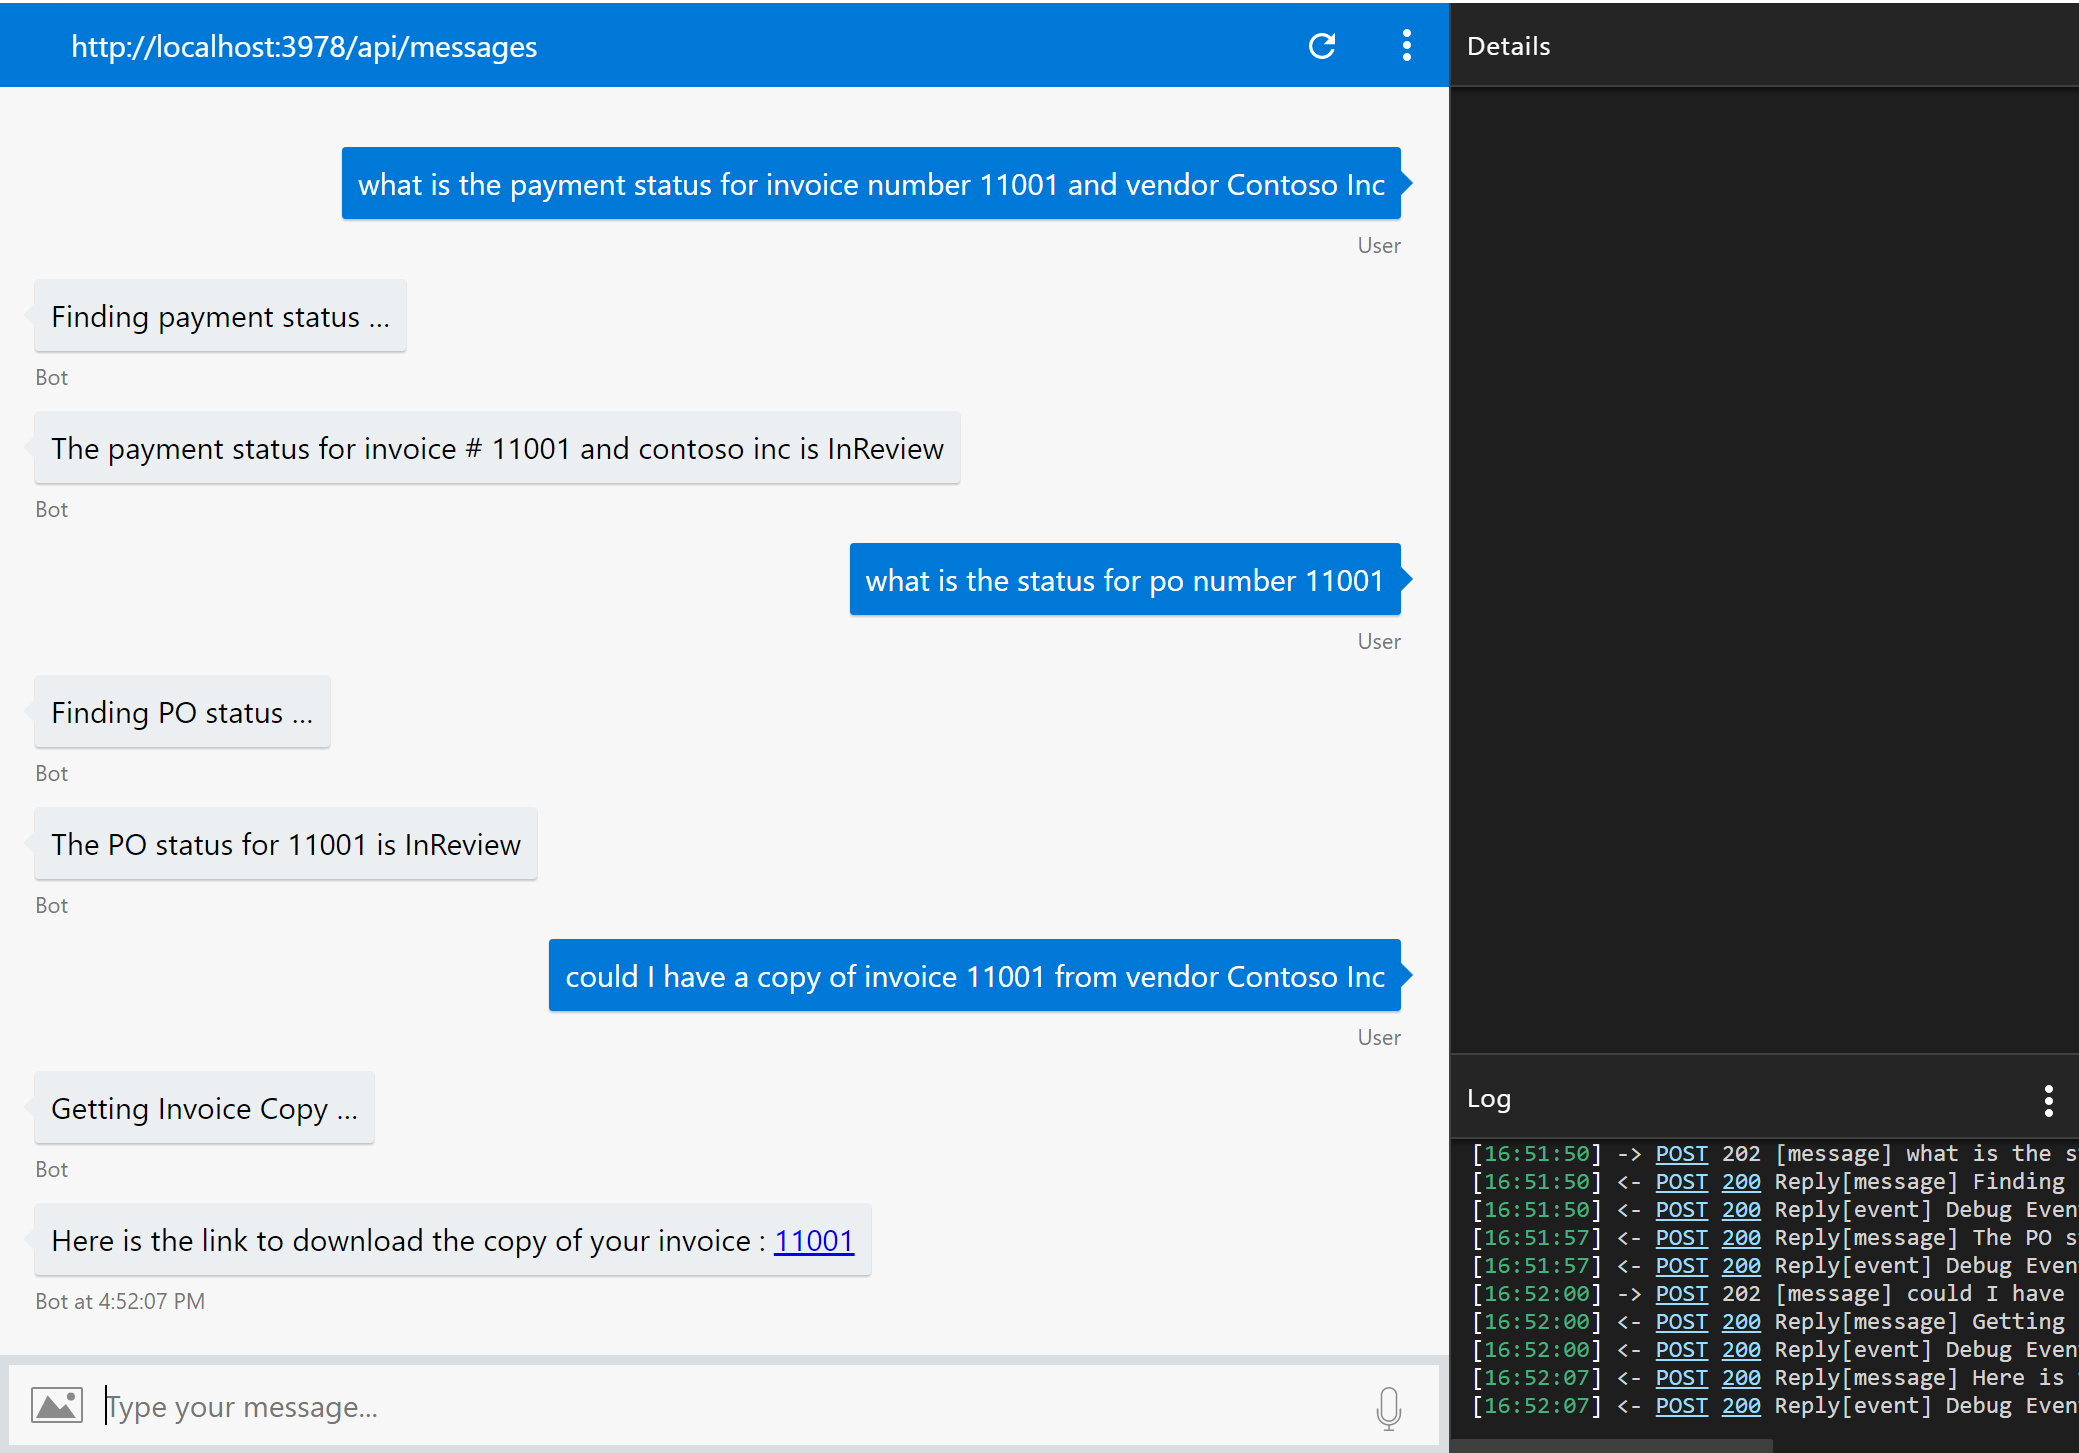Open the 11001 invoice download link
The height and width of the screenshot is (1453, 2079).
pos(813,1241)
